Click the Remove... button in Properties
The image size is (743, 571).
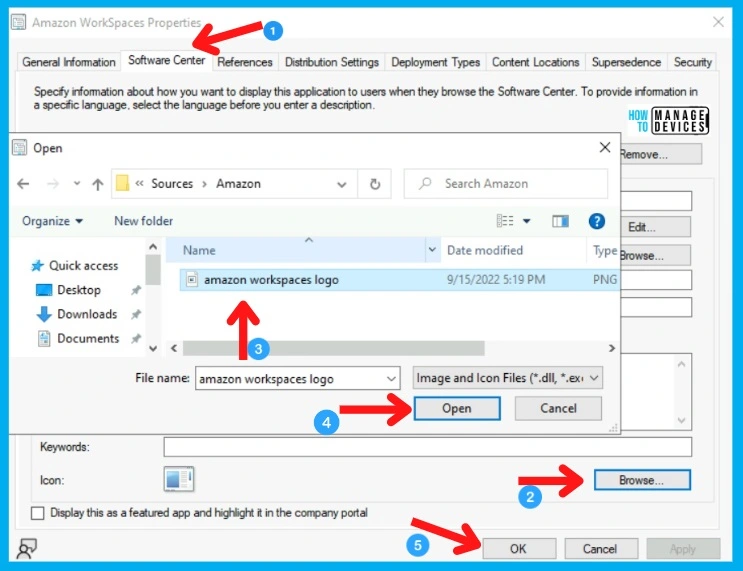coord(661,154)
